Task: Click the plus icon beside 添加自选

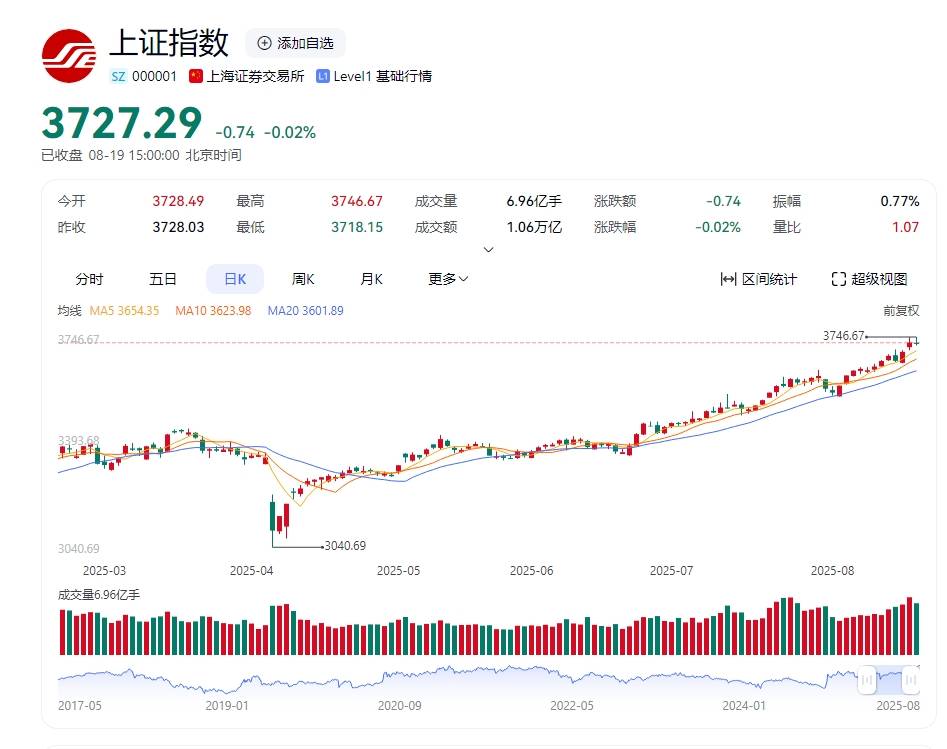Action: (x=264, y=44)
